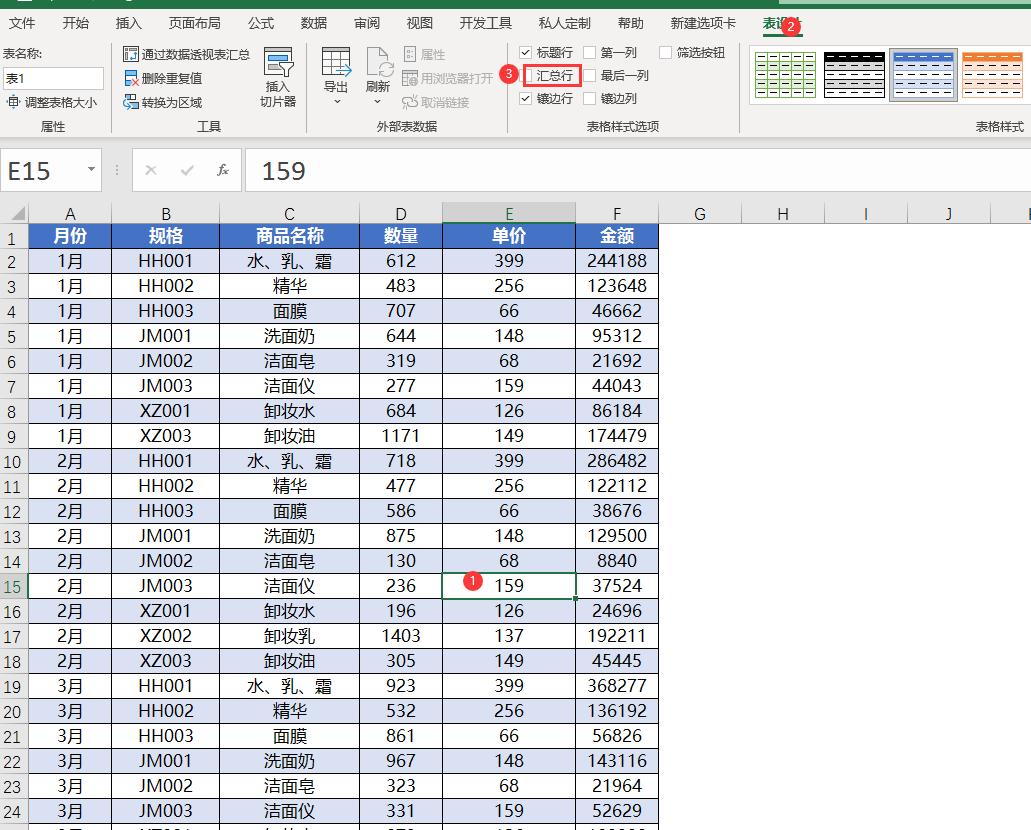Open the Developer (开发工具) tab
The width and height of the screenshot is (1031, 830).
(x=486, y=24)
